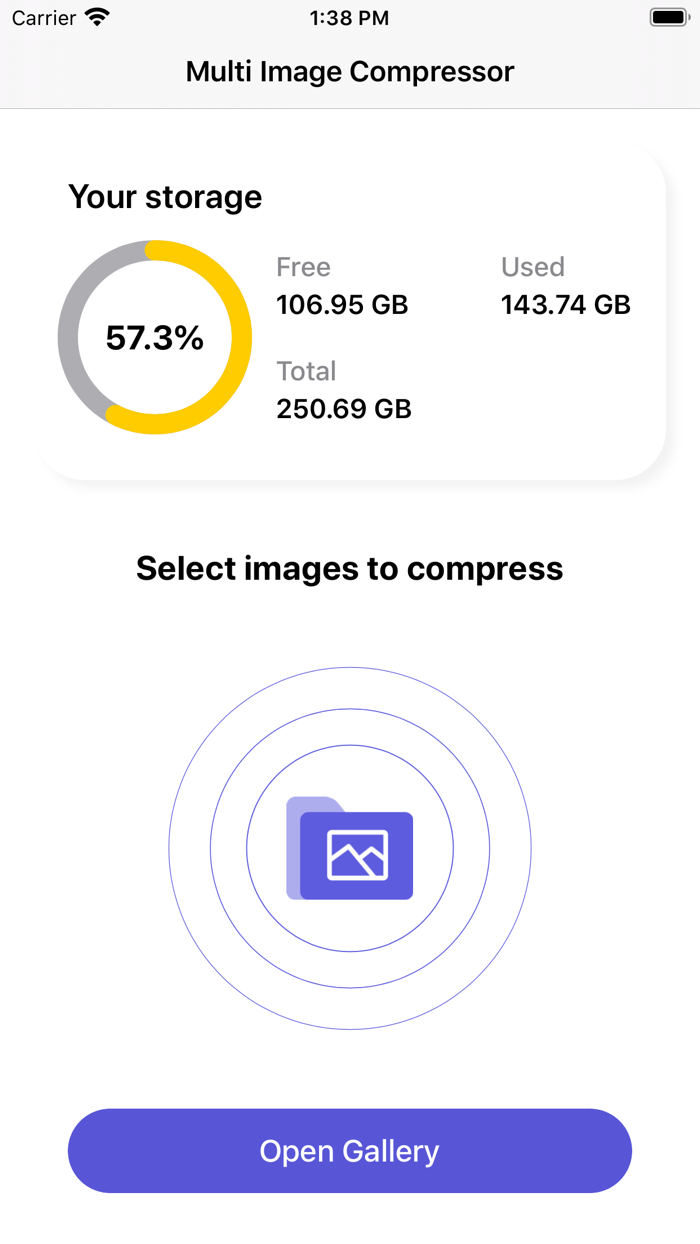This screenshot has height=1244, width=700.
Task: Click the Your storage card heading
Action: (x=164, y=197)
